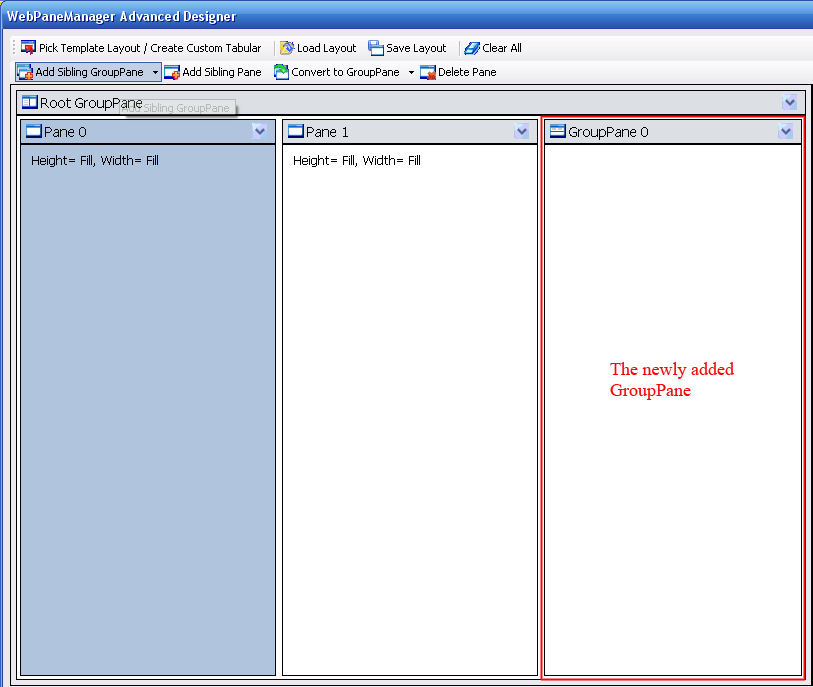Screen dimensions: 813x687
Task: Expand the Pane 1 chevron menu
Action: coord(522,132)
